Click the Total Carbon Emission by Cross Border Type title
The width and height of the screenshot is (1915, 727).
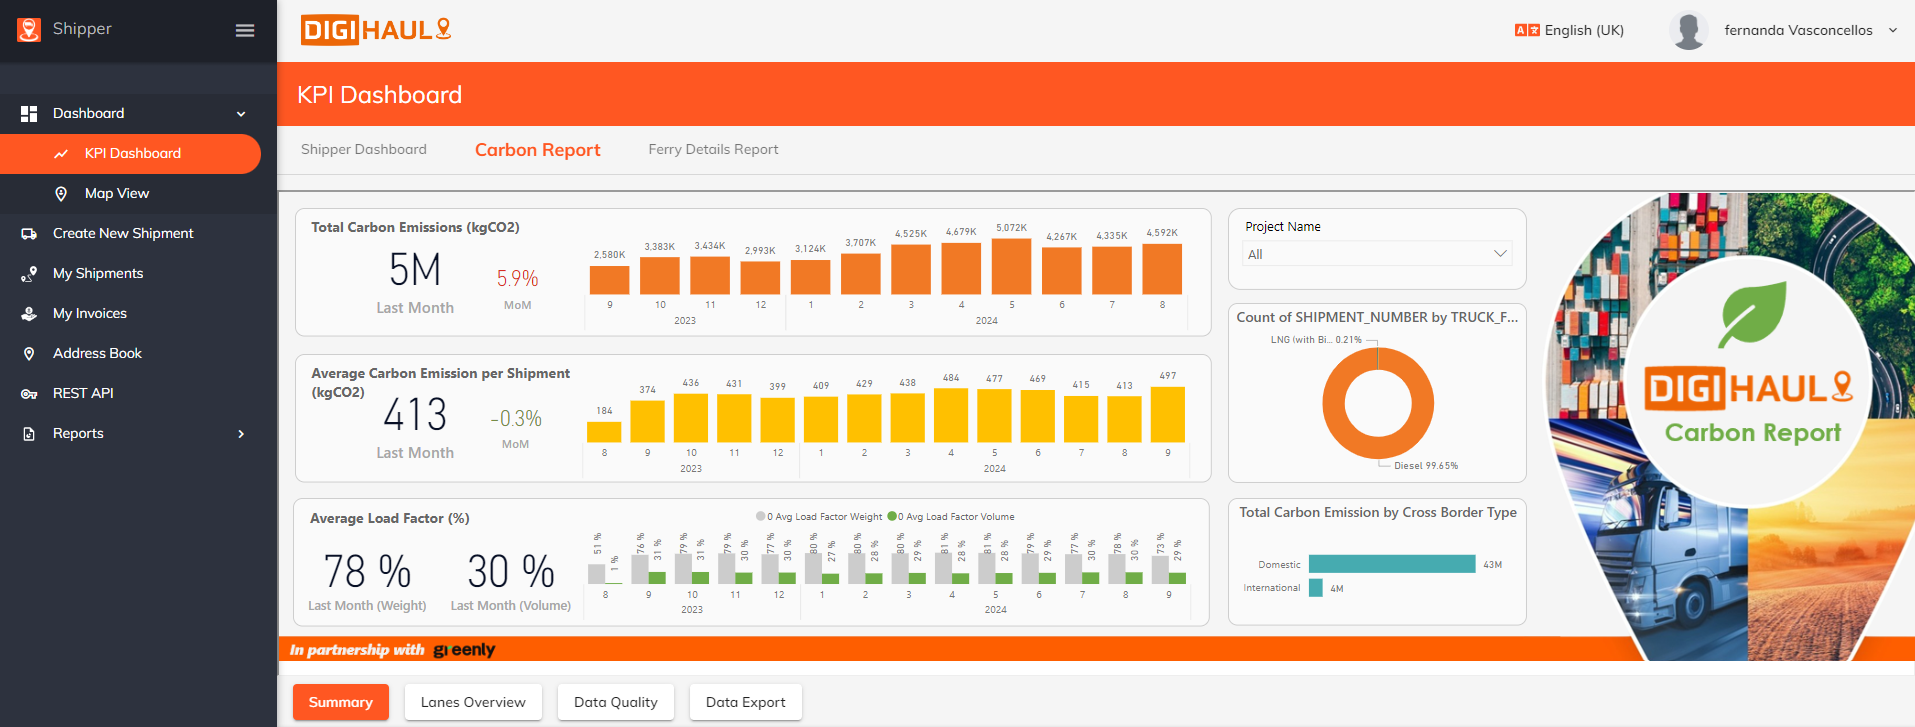coord(1378,512)
